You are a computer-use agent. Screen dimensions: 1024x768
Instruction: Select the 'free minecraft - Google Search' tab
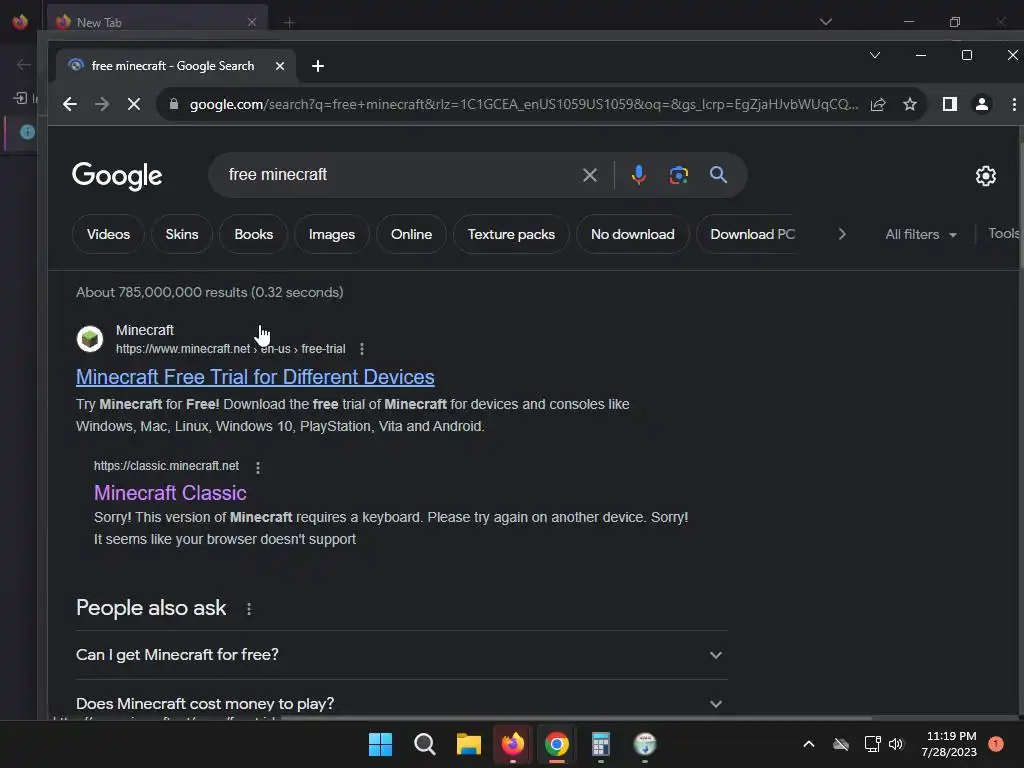pyautogui.click(x=171, y=66)
